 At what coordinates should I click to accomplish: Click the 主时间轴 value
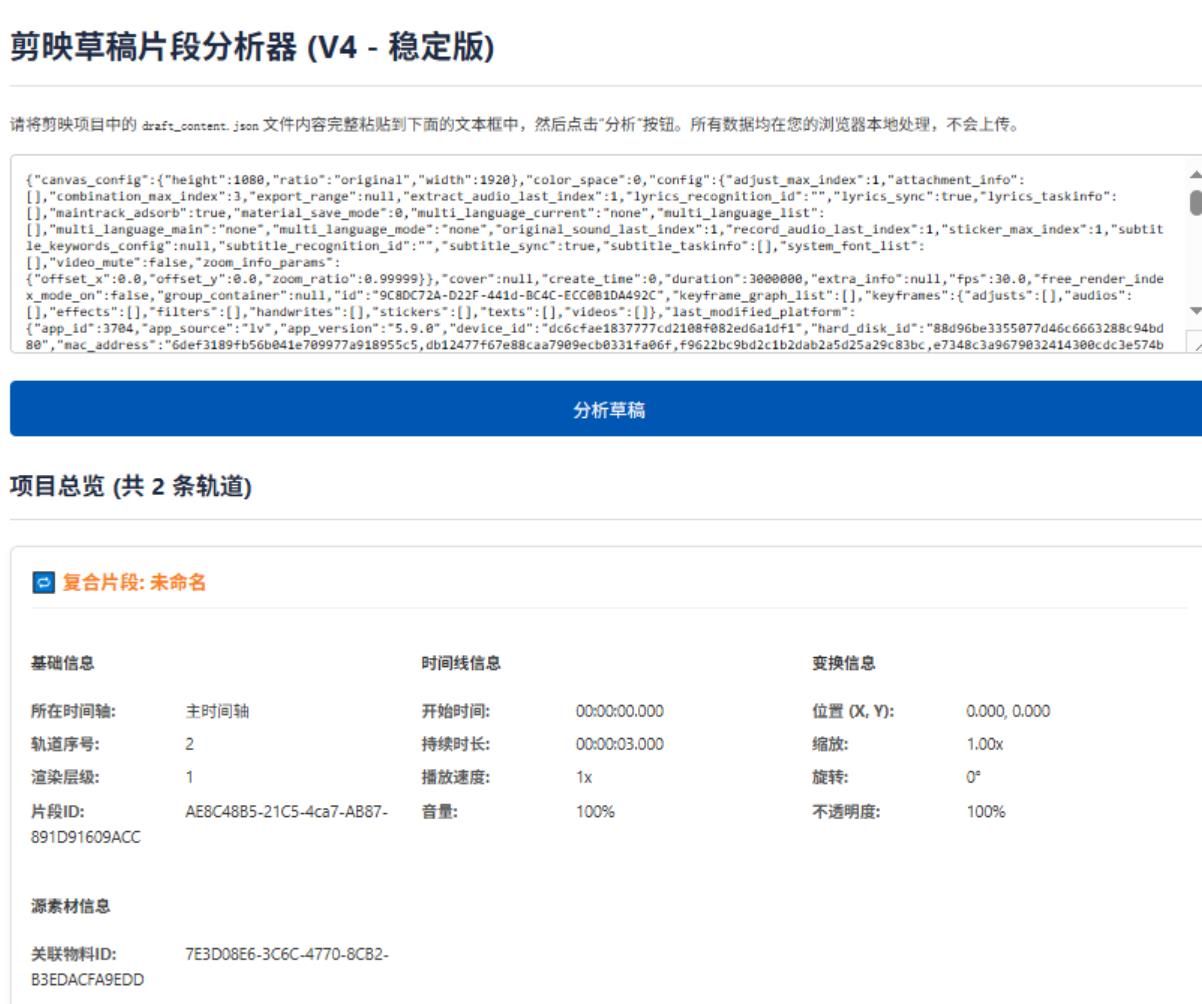217,712
